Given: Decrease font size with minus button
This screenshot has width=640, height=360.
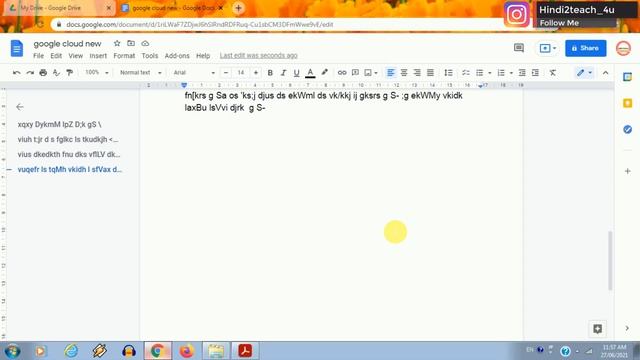Looking at the screenshot, I should (226, 73).
